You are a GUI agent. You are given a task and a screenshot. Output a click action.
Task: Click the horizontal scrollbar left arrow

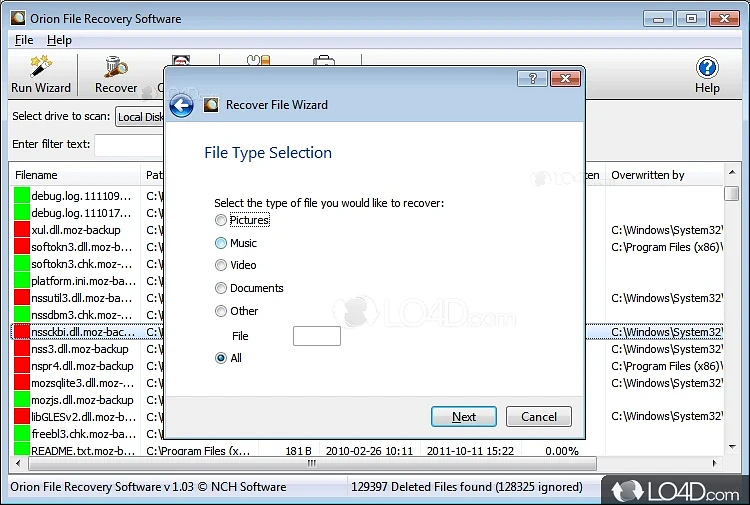tap(18, 463)
